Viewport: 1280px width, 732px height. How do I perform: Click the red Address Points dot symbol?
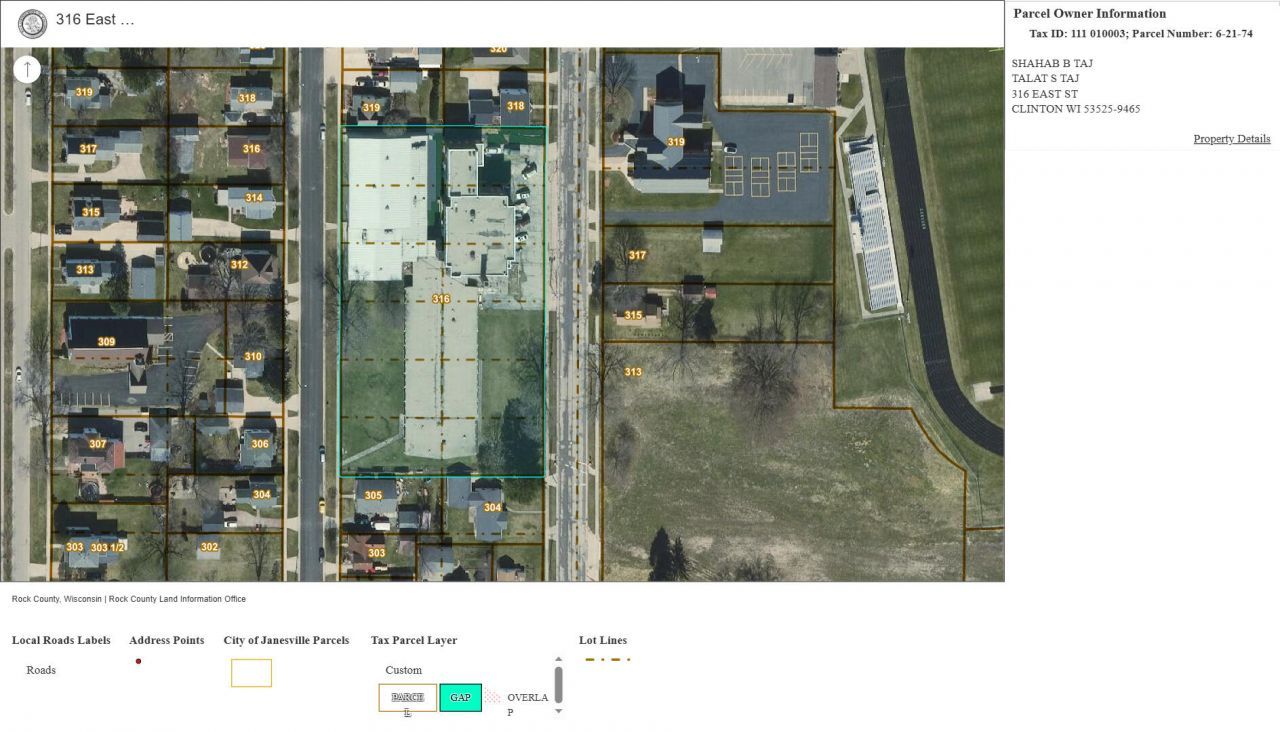[138, 661]
